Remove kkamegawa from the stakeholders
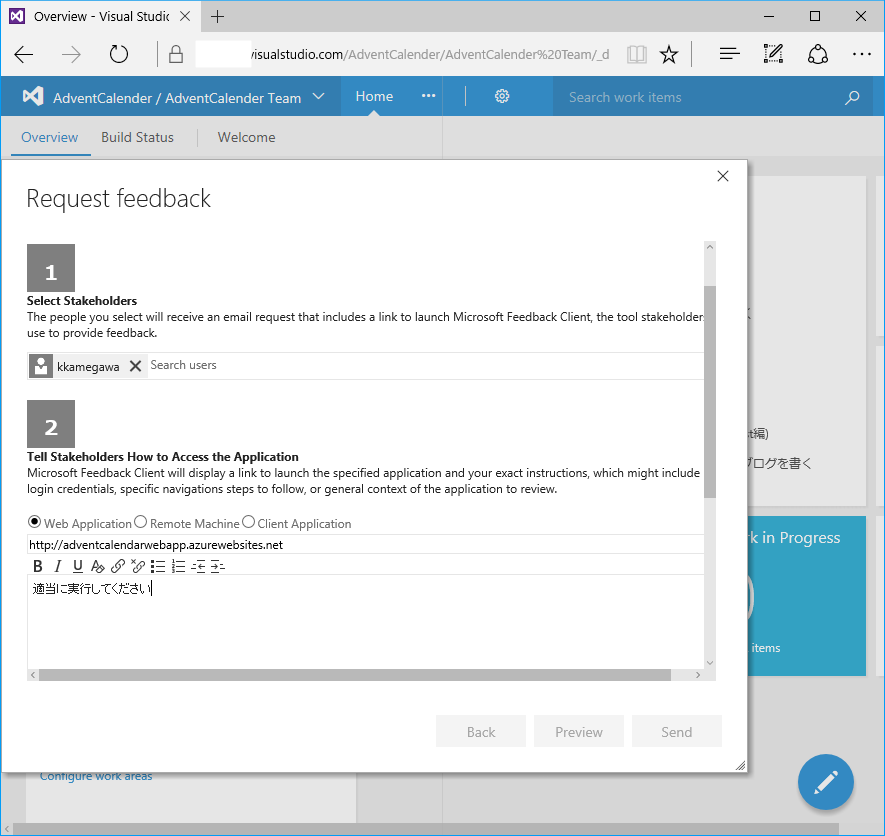Viewport: 885px width, 836px height. [x=135, y=366]
